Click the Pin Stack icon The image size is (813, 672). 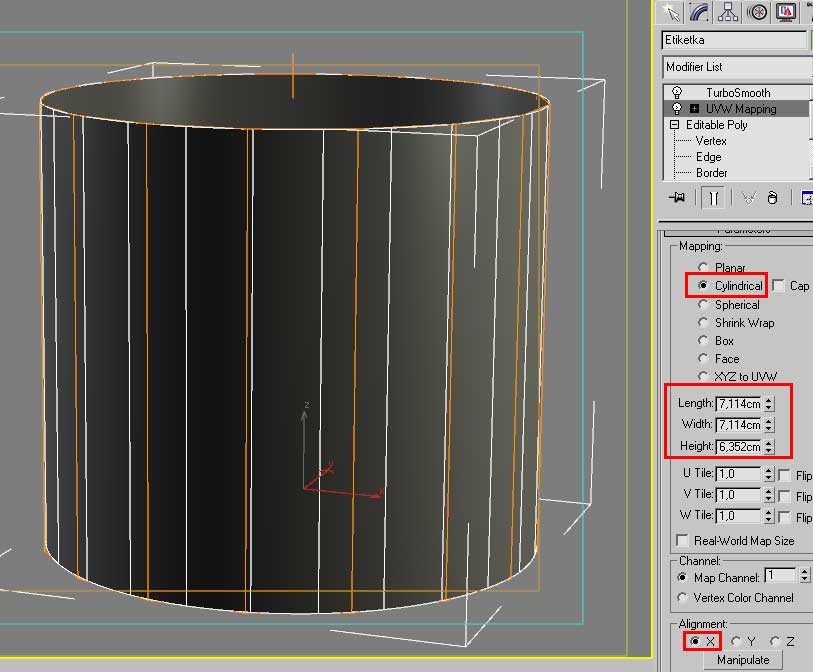coord(680,198)
